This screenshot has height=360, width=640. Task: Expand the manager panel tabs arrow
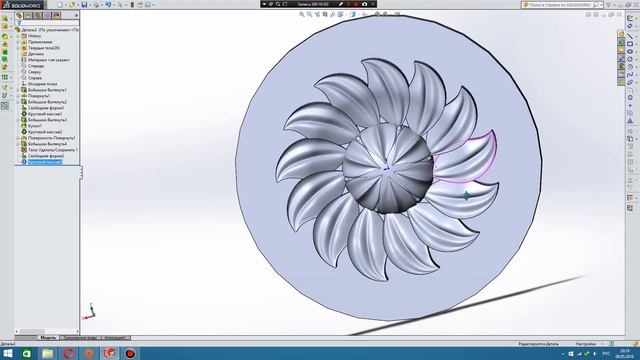coord(76,16)
